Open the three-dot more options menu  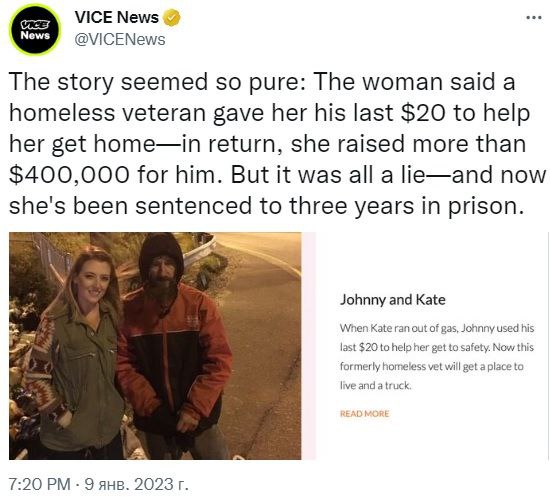coord(534,17)
